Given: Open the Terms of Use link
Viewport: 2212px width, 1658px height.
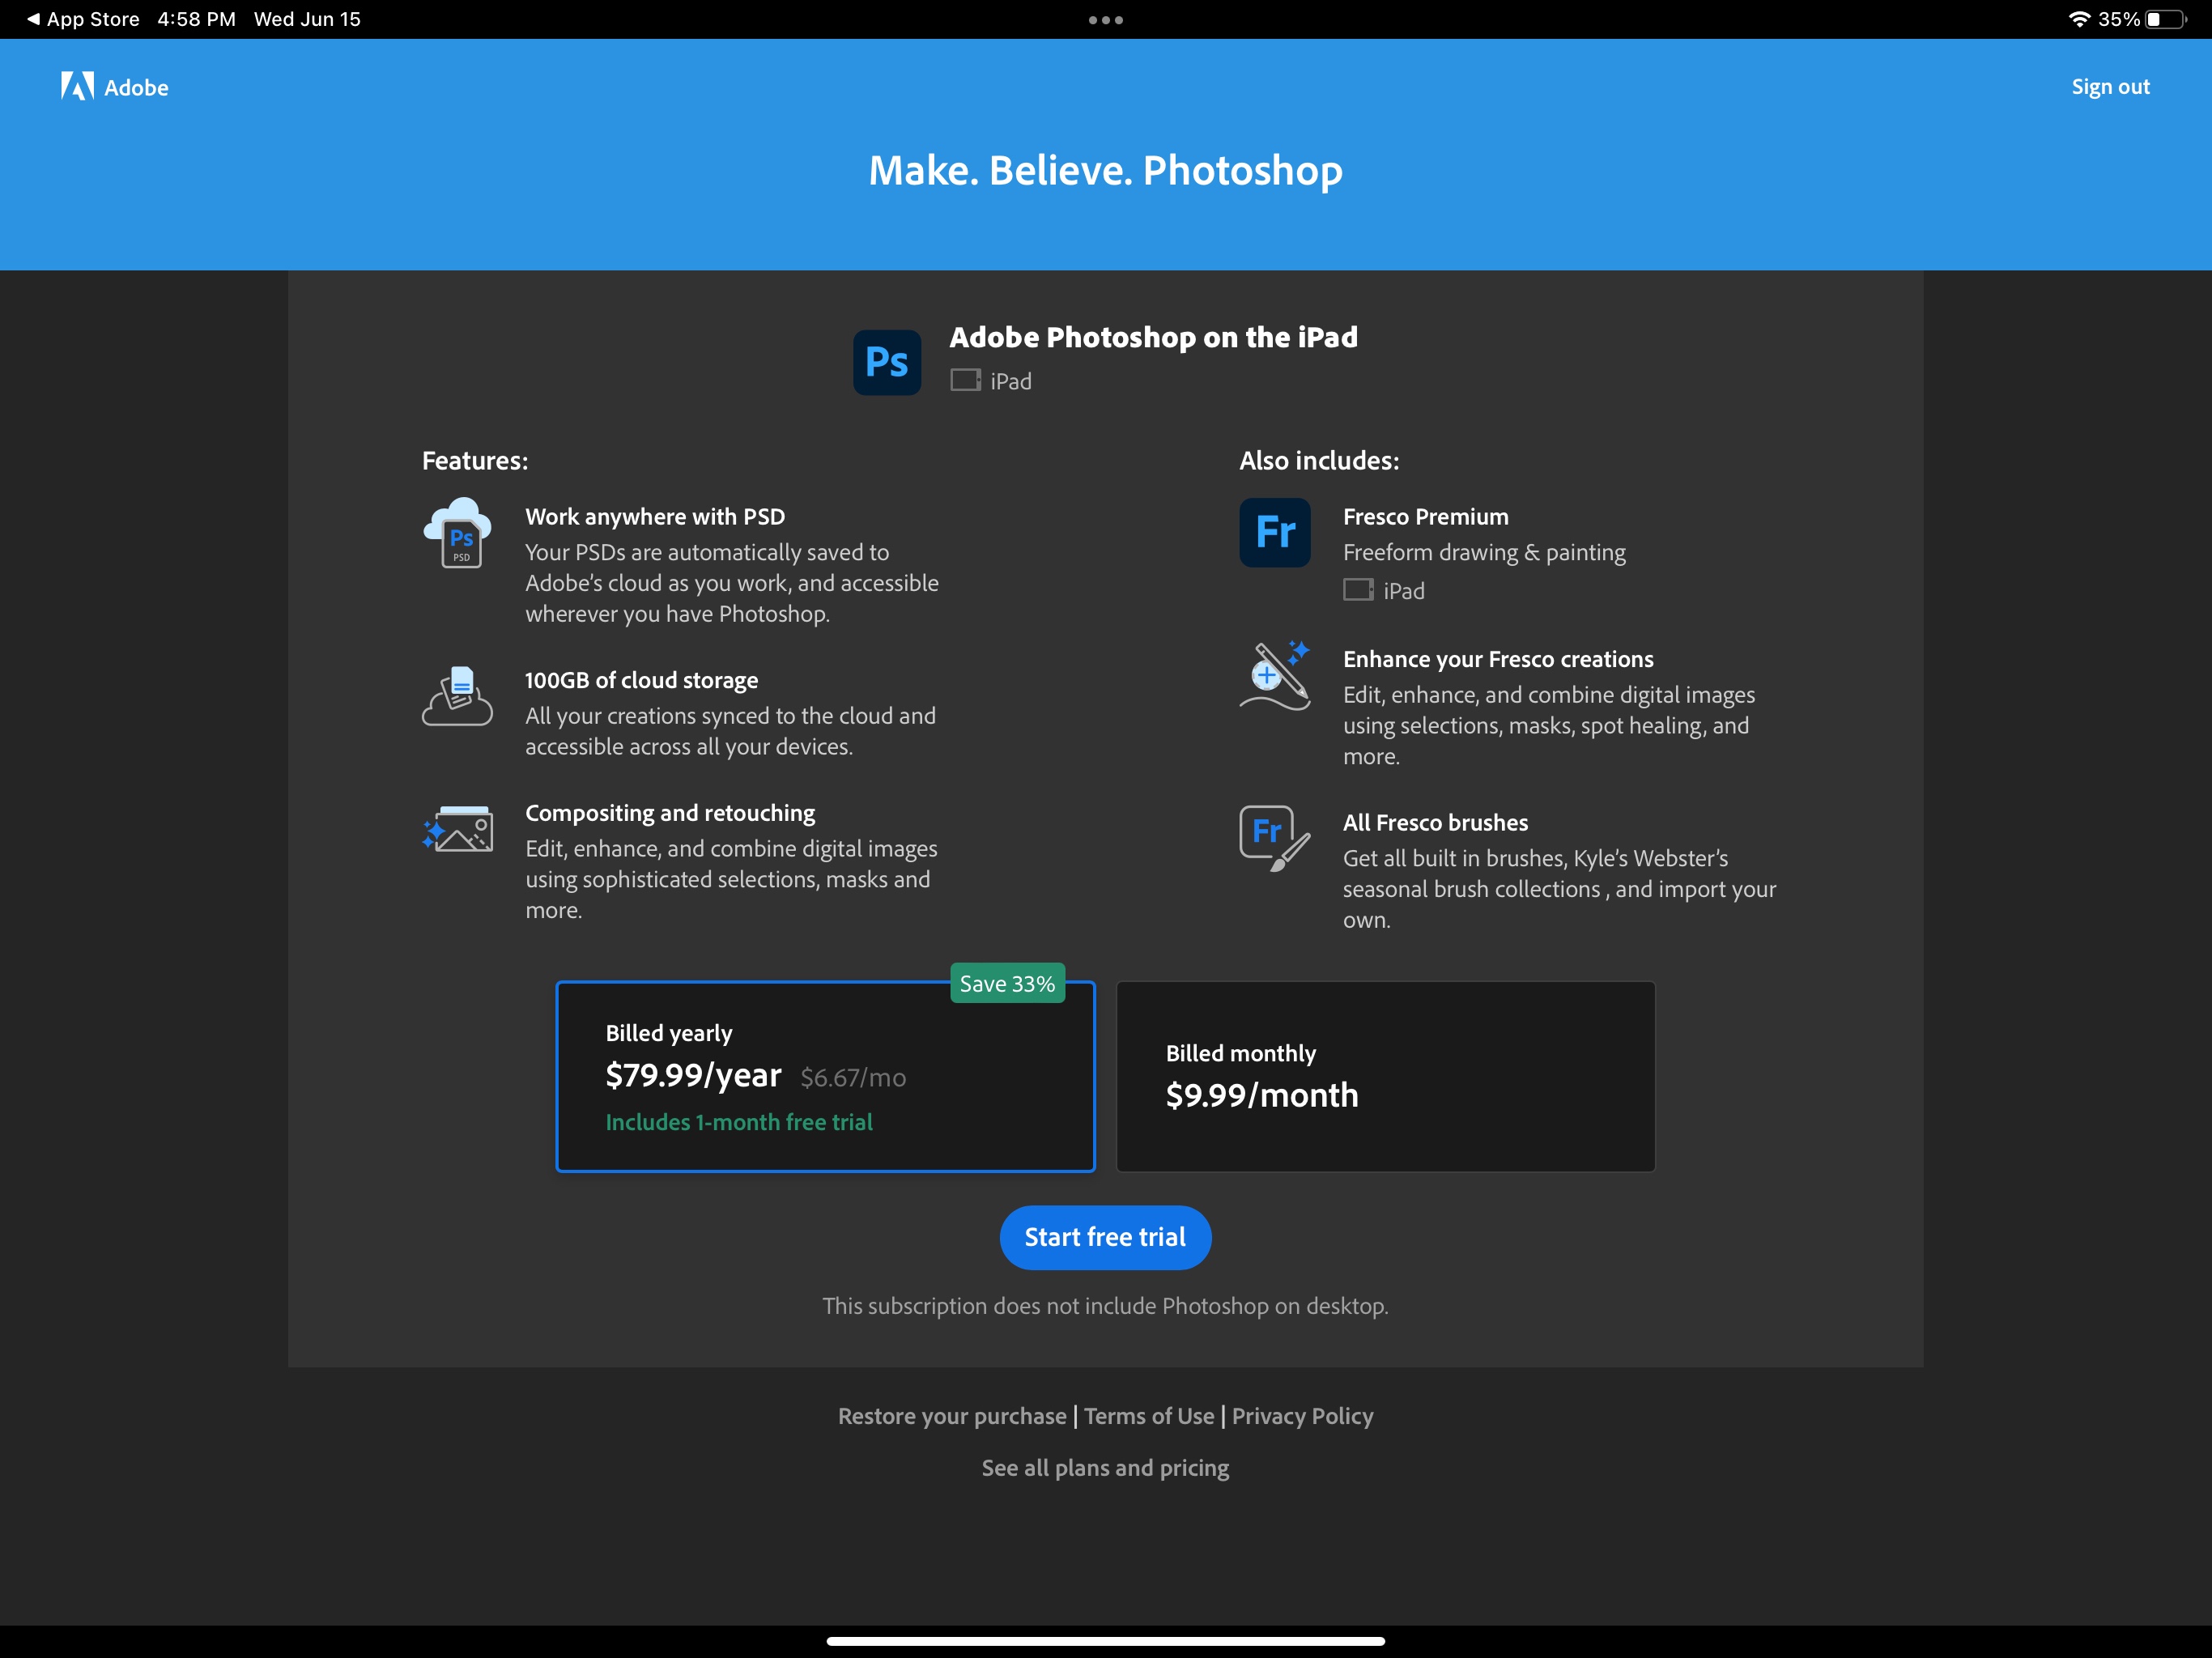Looking at the screenshot, I should pos(1149,1416).
